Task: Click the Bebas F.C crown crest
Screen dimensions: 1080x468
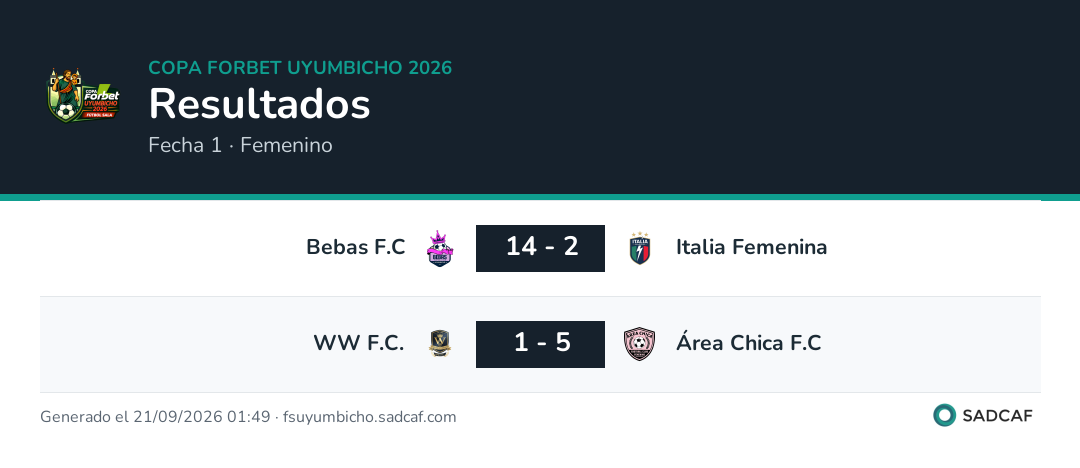Action: click(440, 248)
